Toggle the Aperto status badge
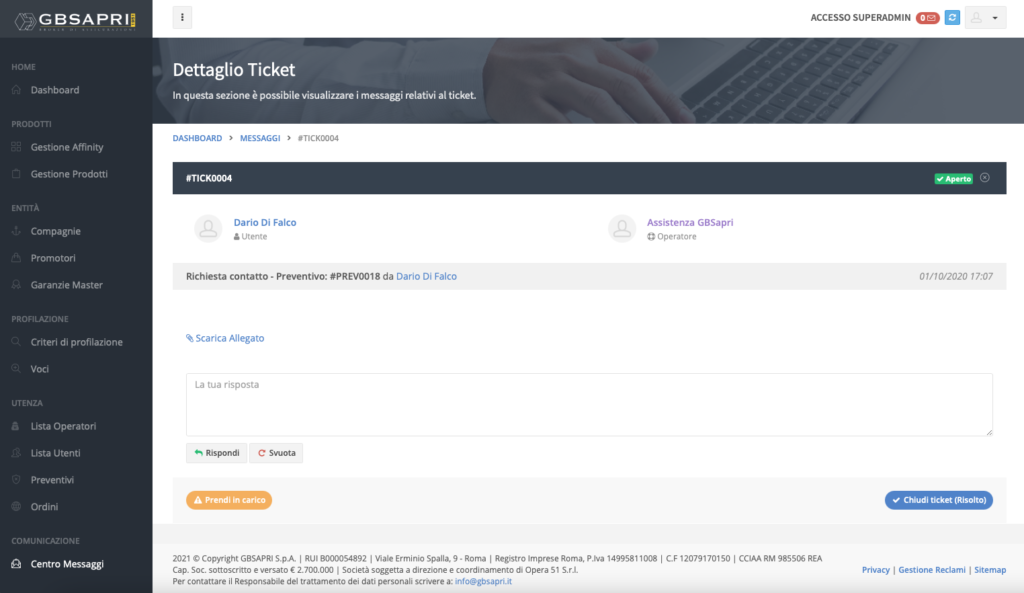1024x593 pixels. [x=953, y=179]
